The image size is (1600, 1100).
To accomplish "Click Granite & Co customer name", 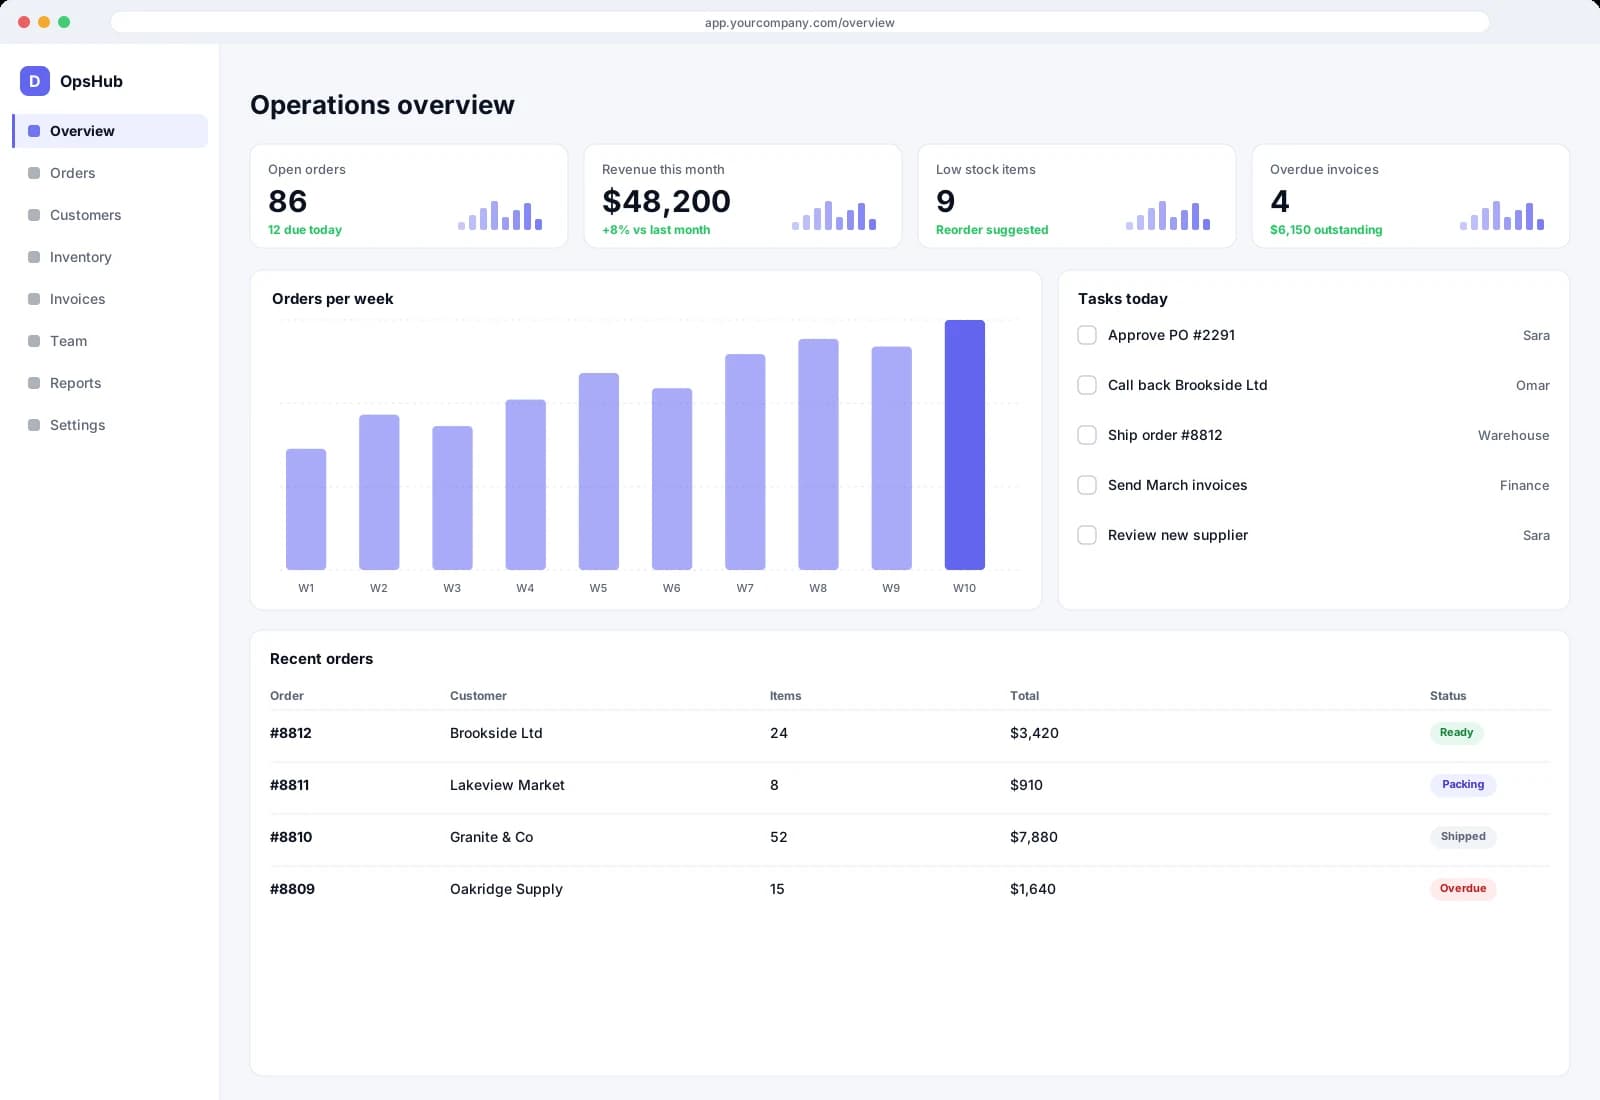I will tap(491, 837).
